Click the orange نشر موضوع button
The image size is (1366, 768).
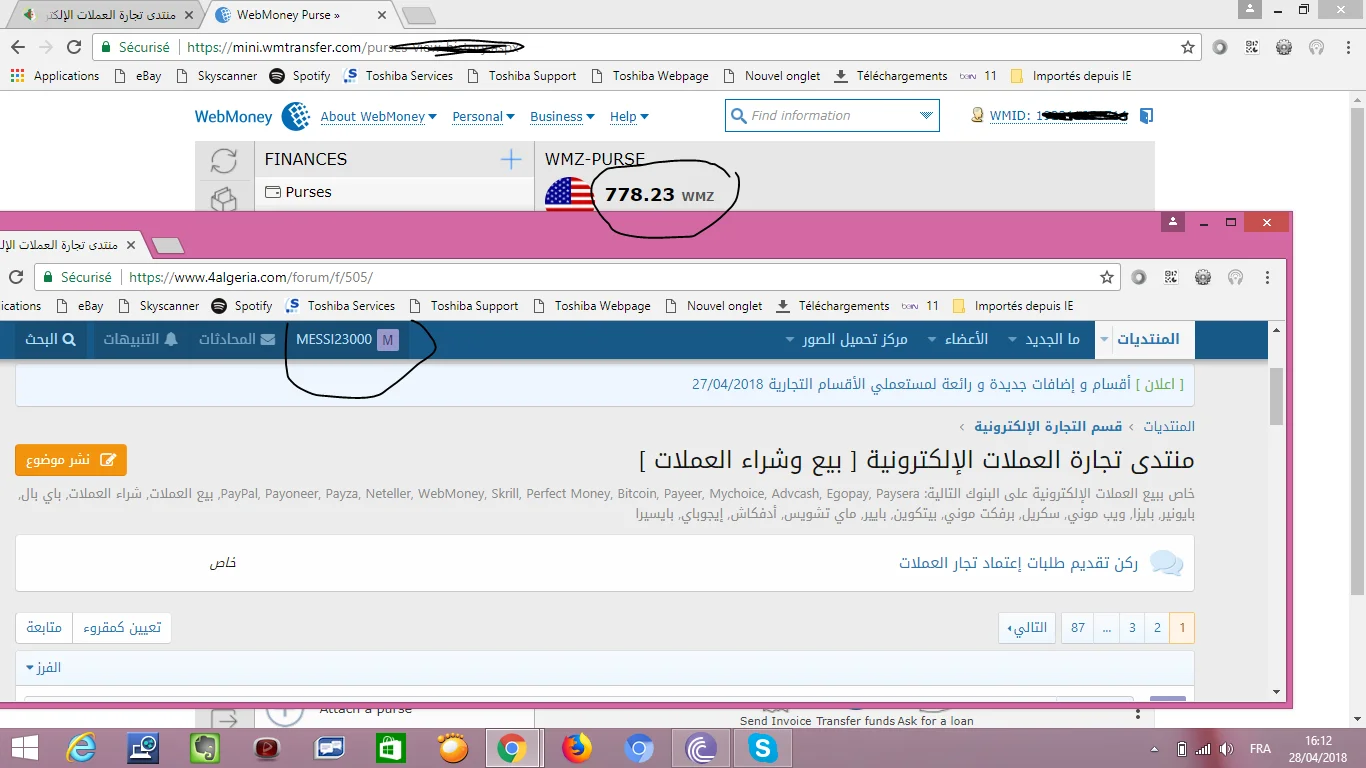coord(71,460)
